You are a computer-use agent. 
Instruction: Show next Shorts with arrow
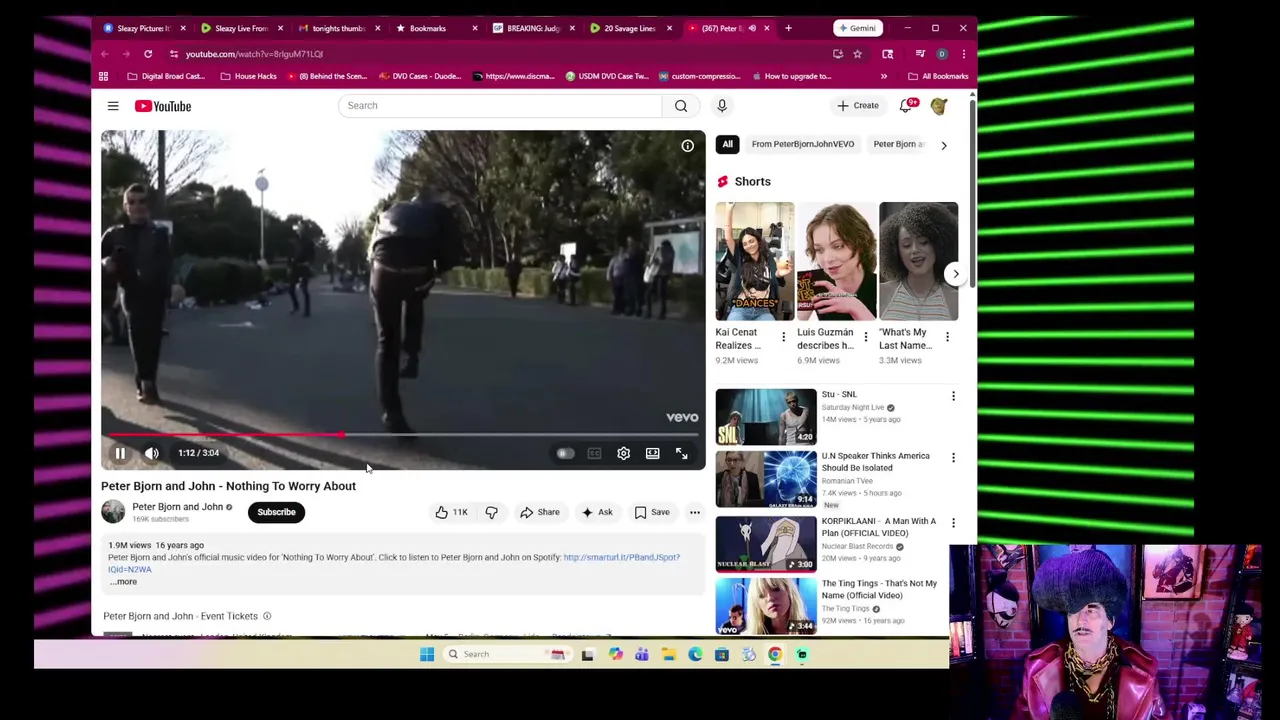pos(956,274)
